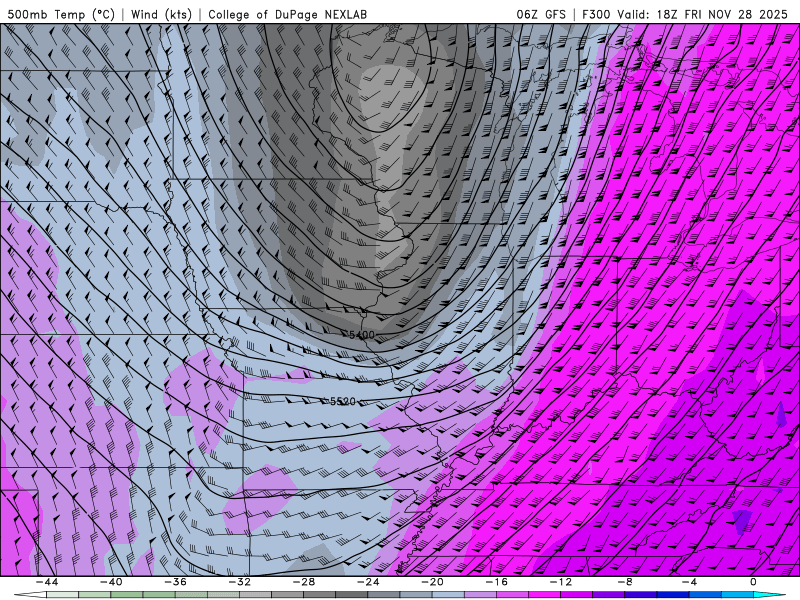Click the -44 colorbar tick label
Screen dimensions: 800x600
(x=47, y=582)
